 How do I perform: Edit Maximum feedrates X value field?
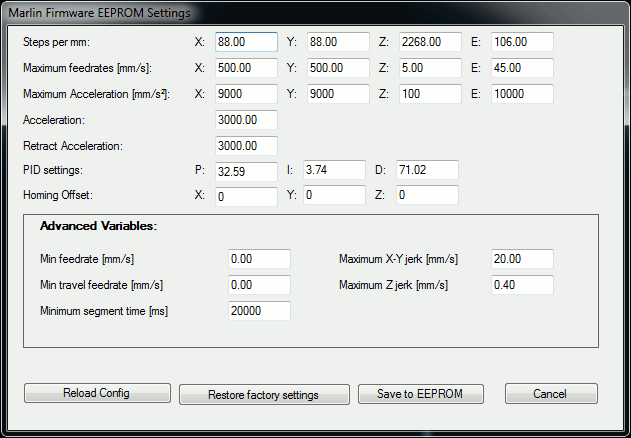246,68
